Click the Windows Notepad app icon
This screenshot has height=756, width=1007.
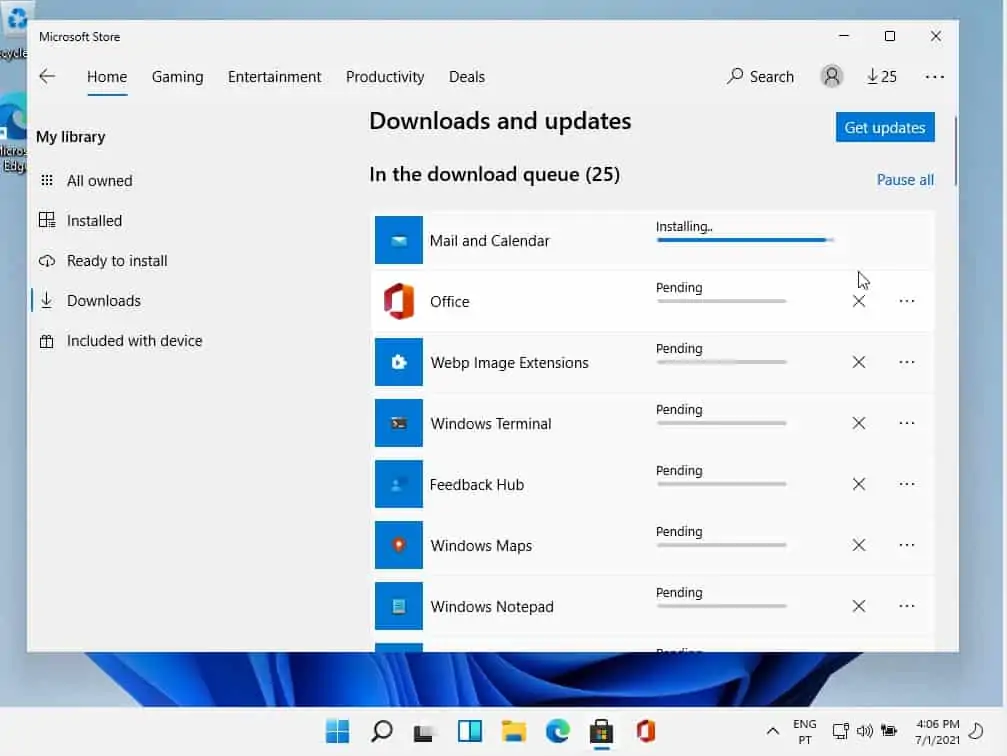pyautogui.click(x=399, y=606)
